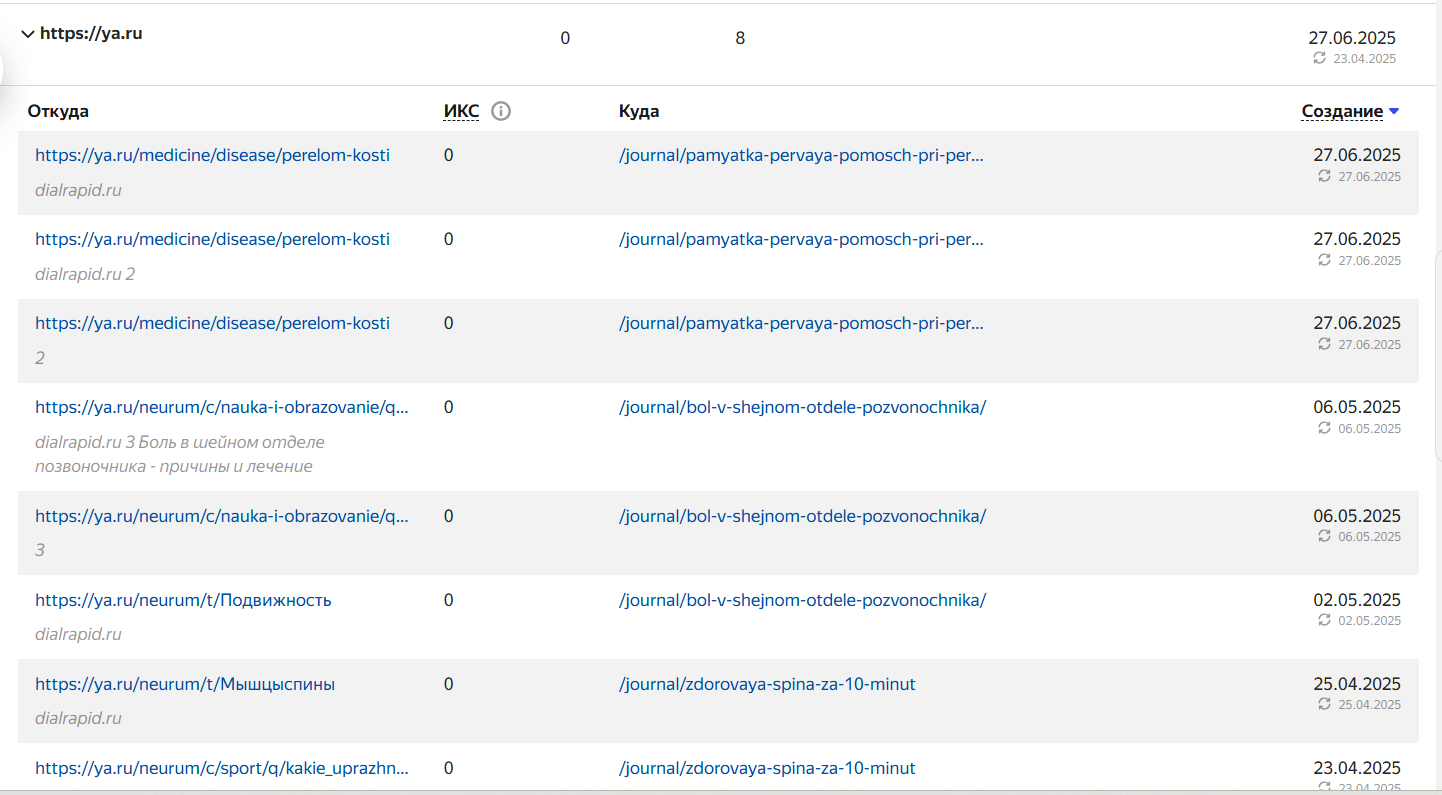
Task: Click refresh icon in the 'dialrapid.ru 2' row
Action: click(1324, 260)
